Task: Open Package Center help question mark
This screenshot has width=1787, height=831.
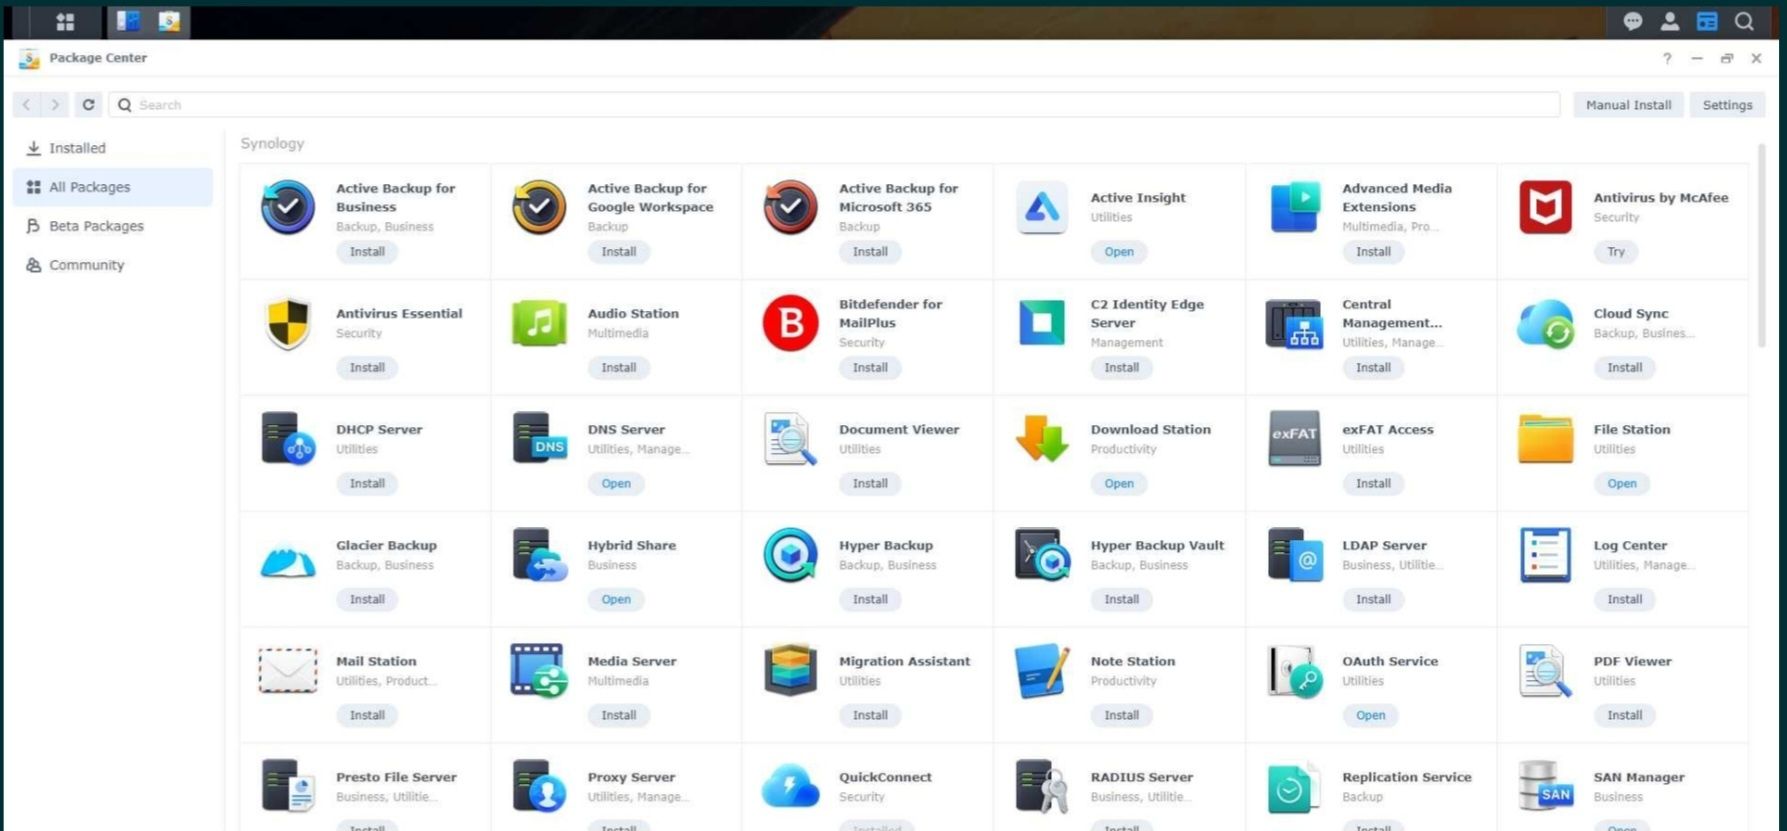Action: click(x=1667, y=58)
